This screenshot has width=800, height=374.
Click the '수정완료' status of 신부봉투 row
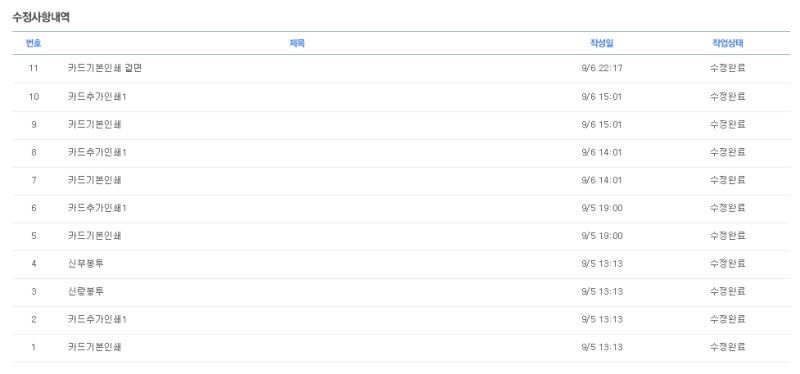[728, 263]
